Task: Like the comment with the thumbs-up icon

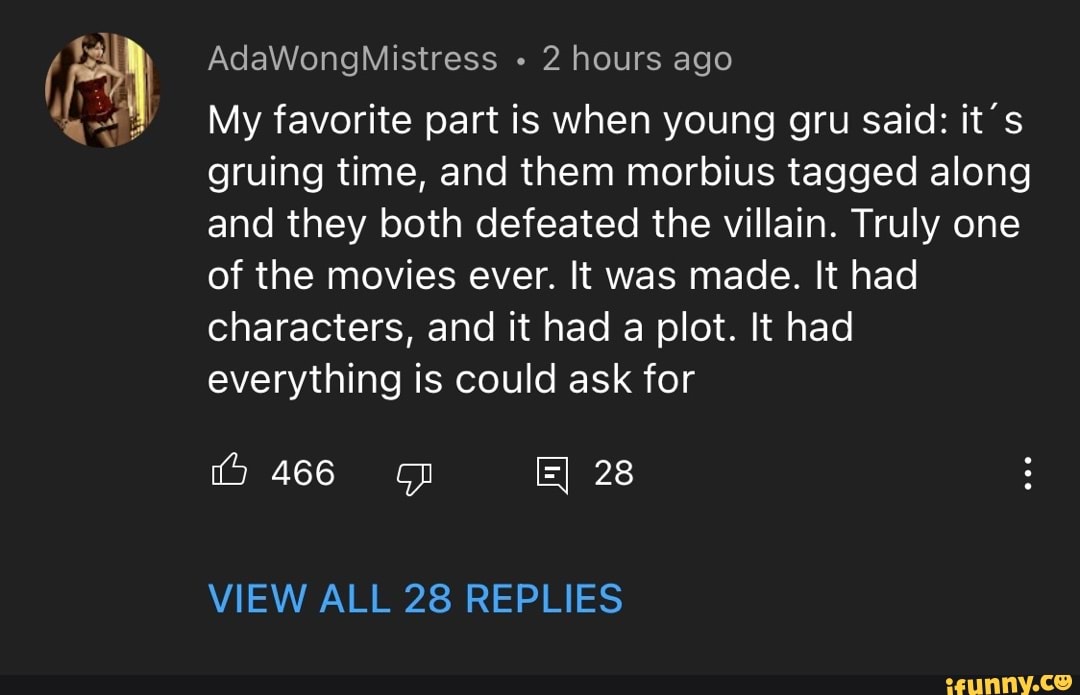Action: point(227,472)
